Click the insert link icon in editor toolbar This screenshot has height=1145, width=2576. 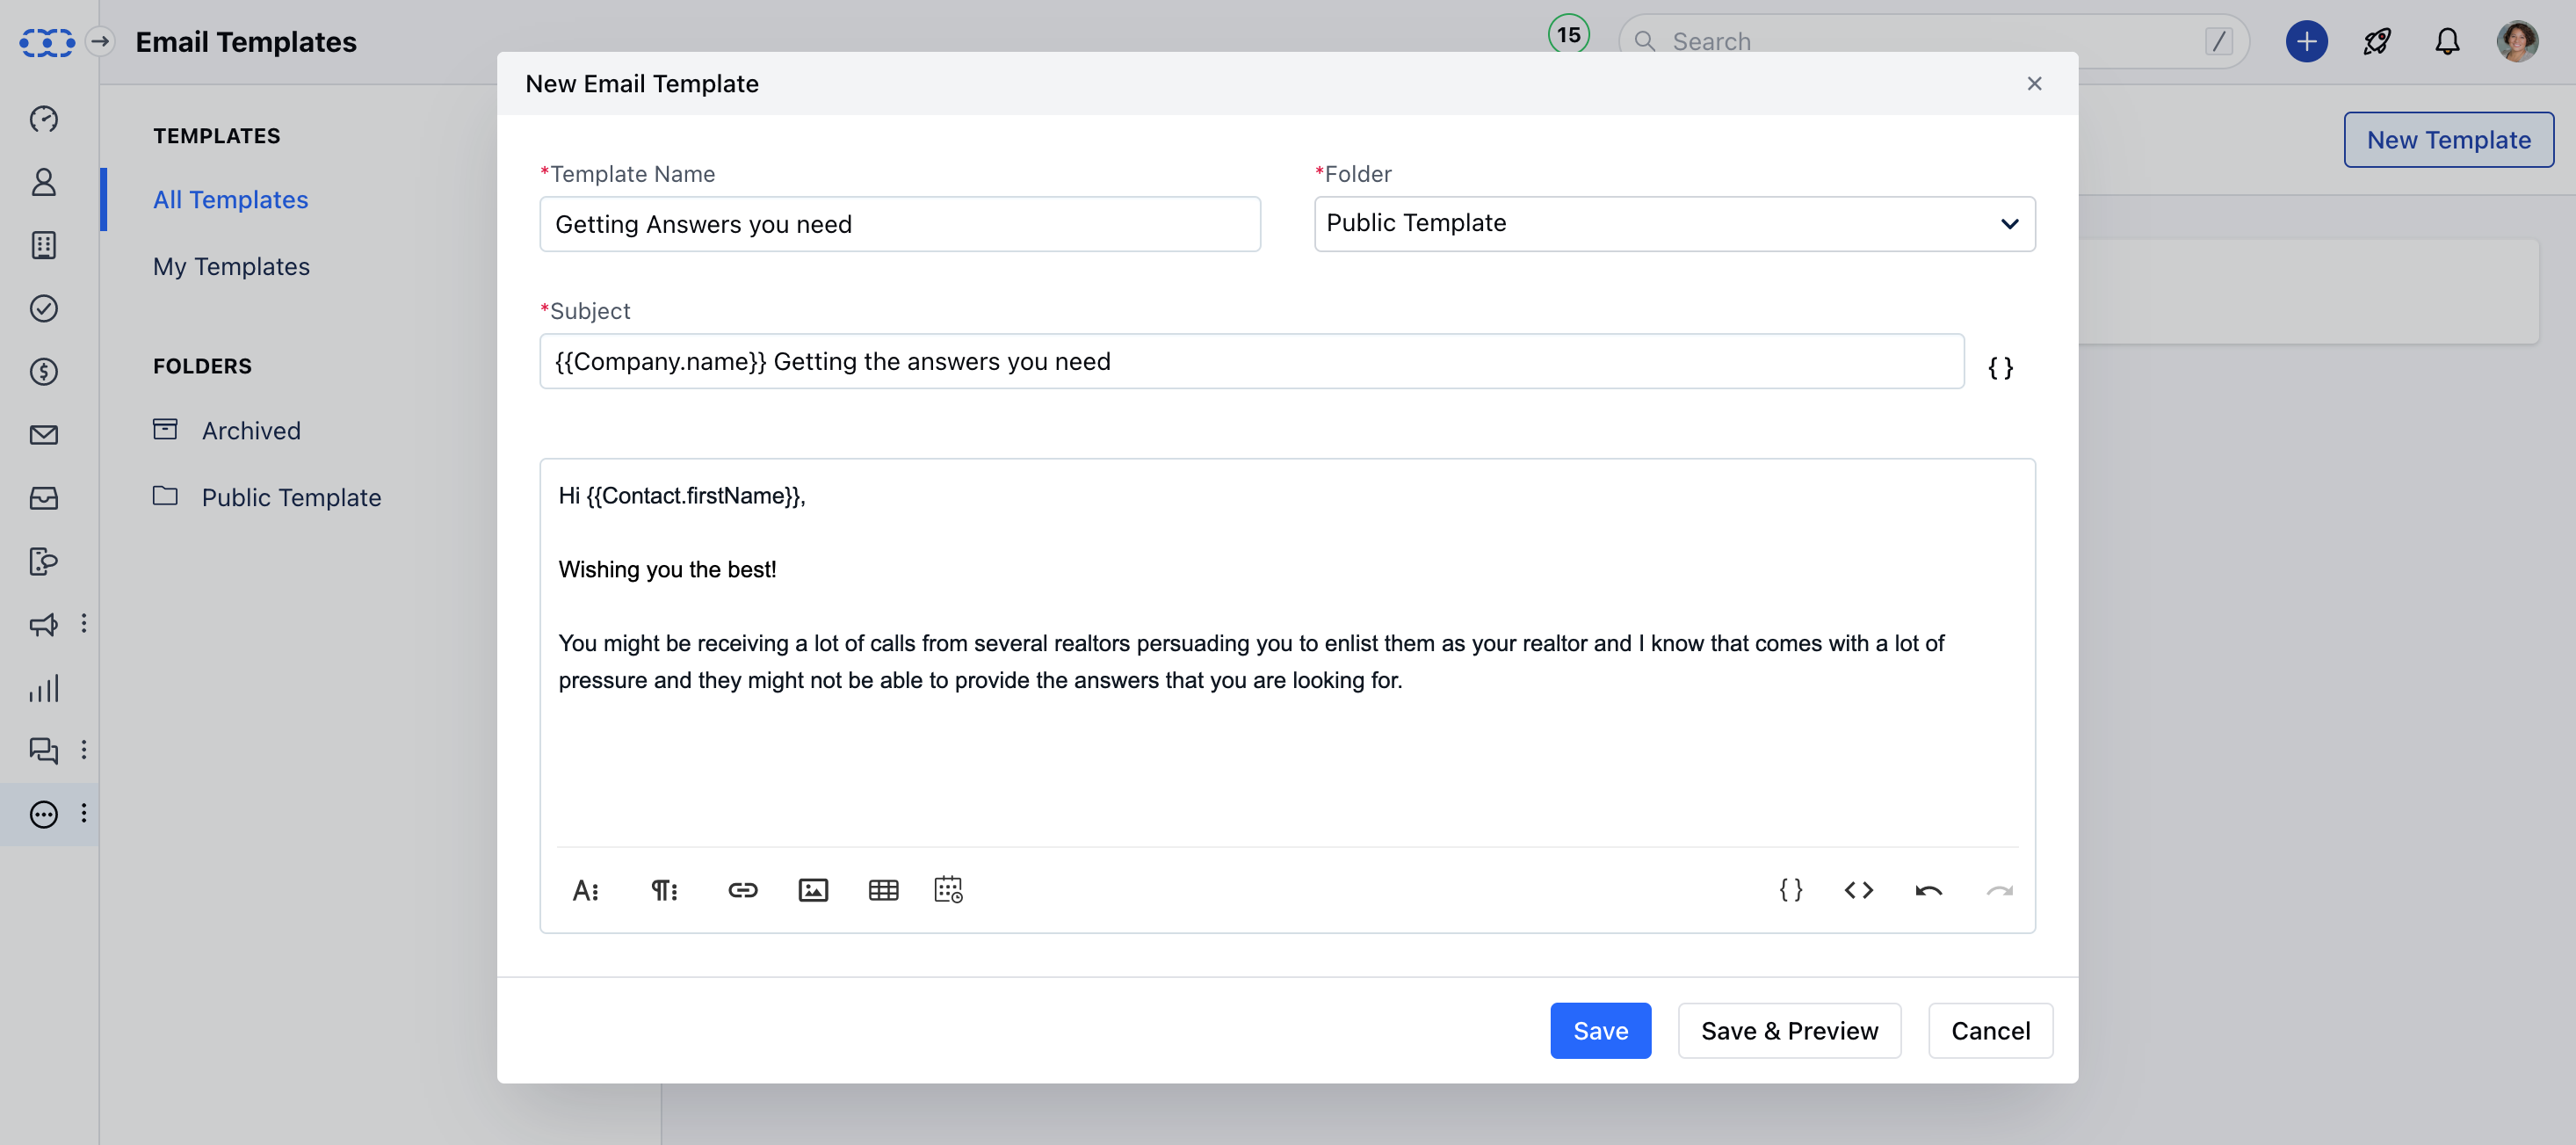coord(742,890)
